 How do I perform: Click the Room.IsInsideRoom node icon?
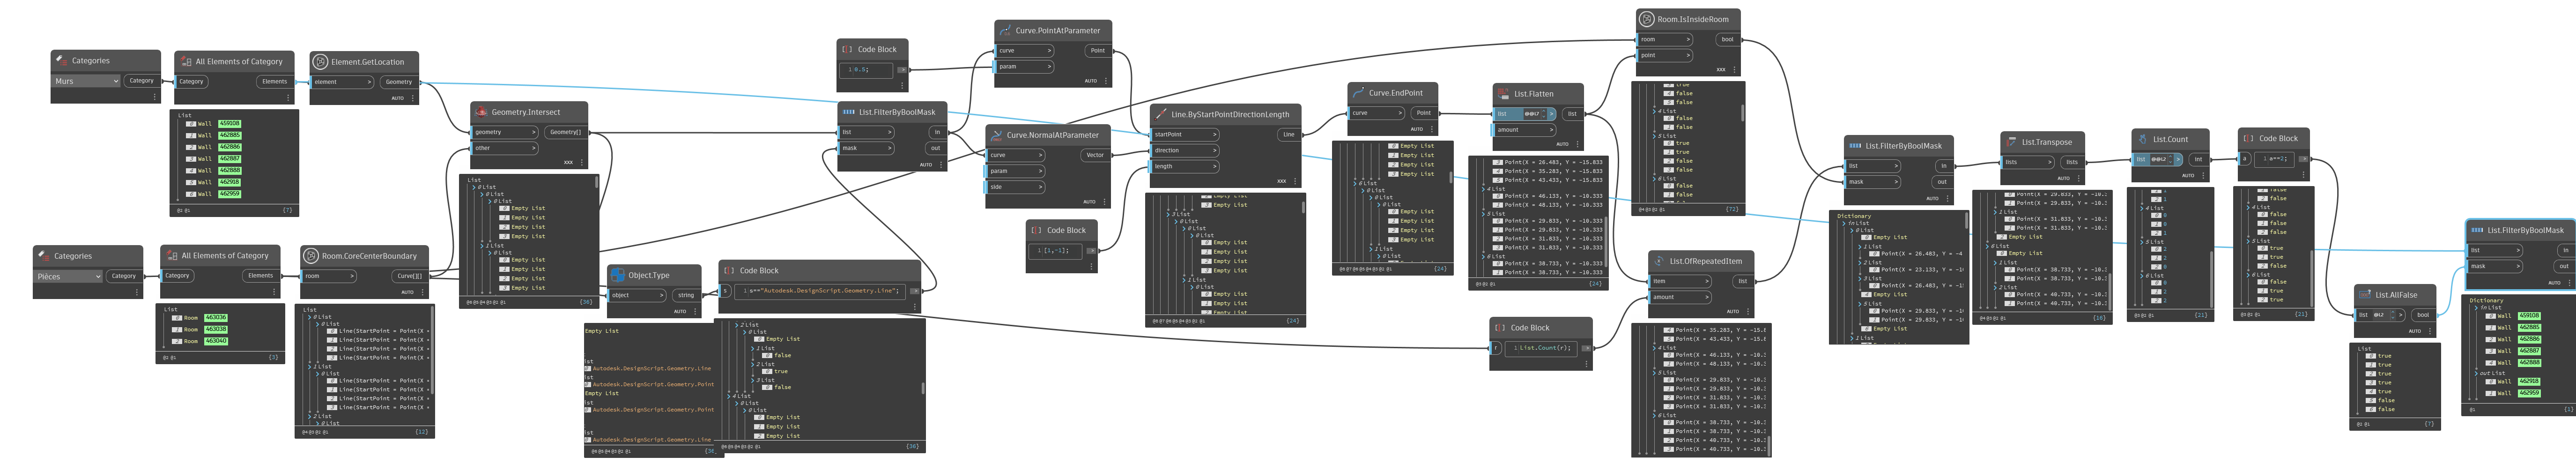click(1646, 19)
